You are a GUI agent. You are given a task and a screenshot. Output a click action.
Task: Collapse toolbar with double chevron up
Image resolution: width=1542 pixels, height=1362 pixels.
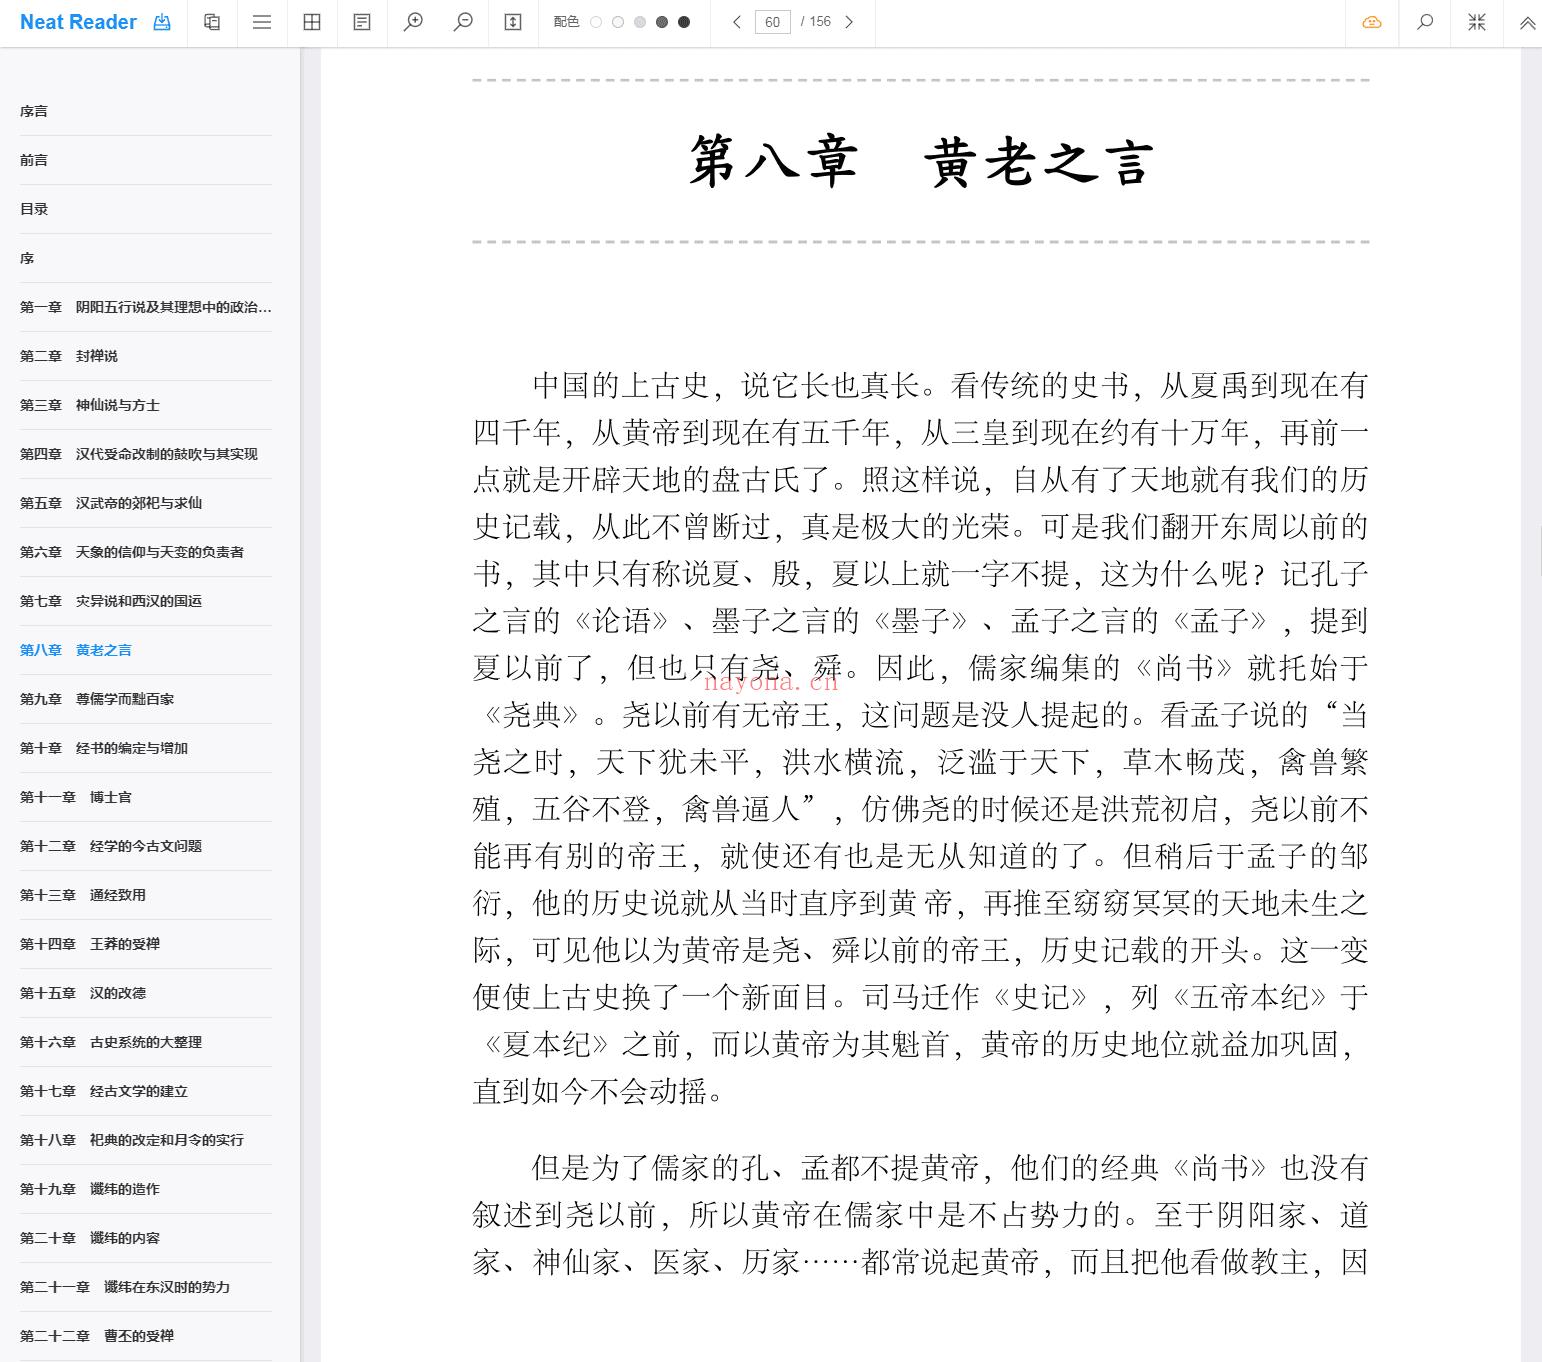click(x=1527, y=23)
